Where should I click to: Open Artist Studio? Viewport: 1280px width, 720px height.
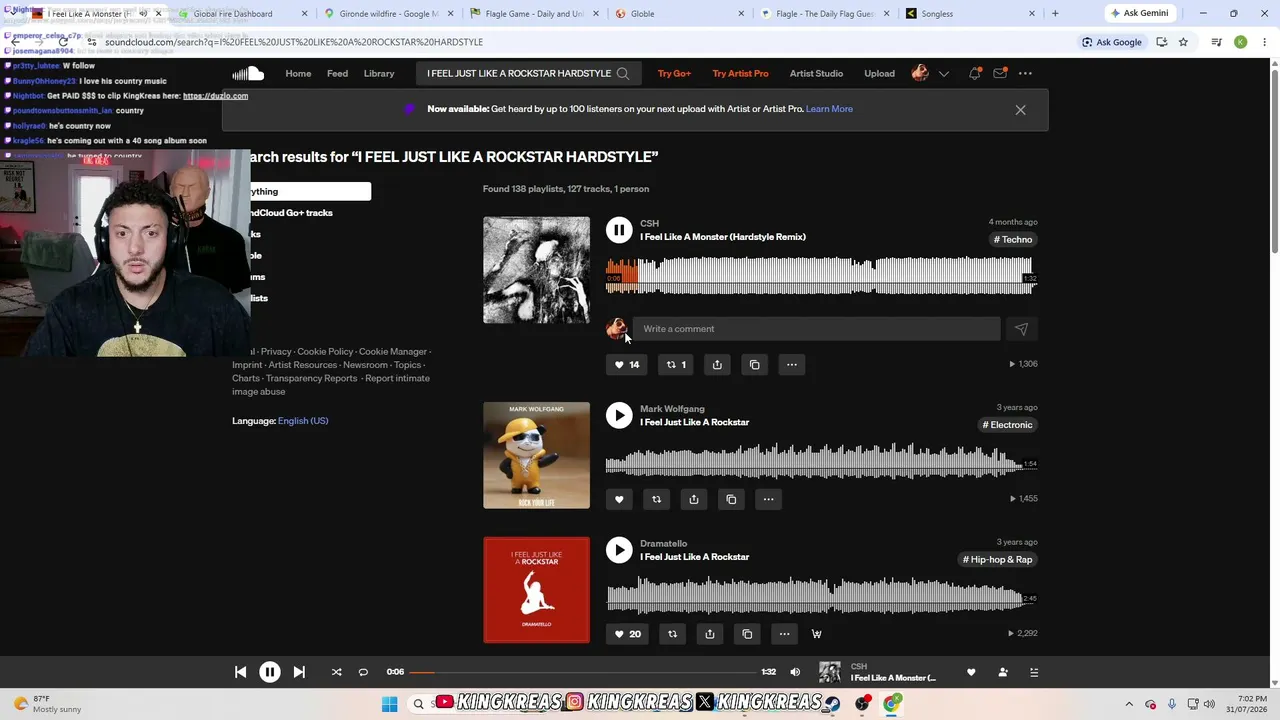click(x=816, y=73)
